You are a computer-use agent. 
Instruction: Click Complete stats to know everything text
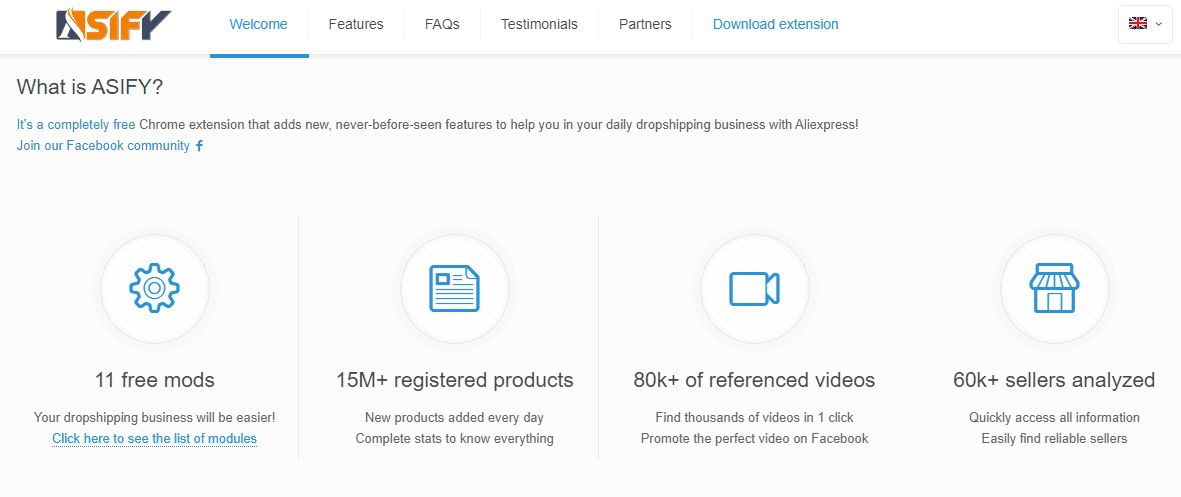tap(454, 438)
